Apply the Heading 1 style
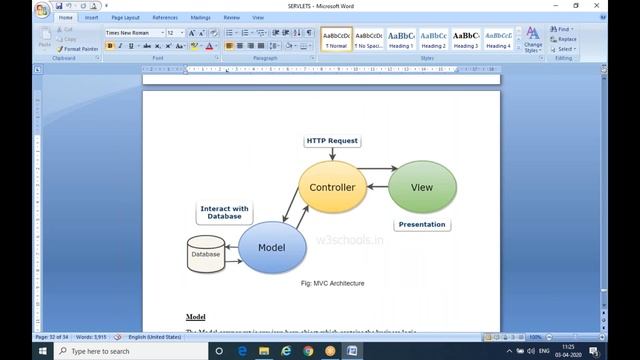This screenshot has width=640, height=360. tap(401, 39)
